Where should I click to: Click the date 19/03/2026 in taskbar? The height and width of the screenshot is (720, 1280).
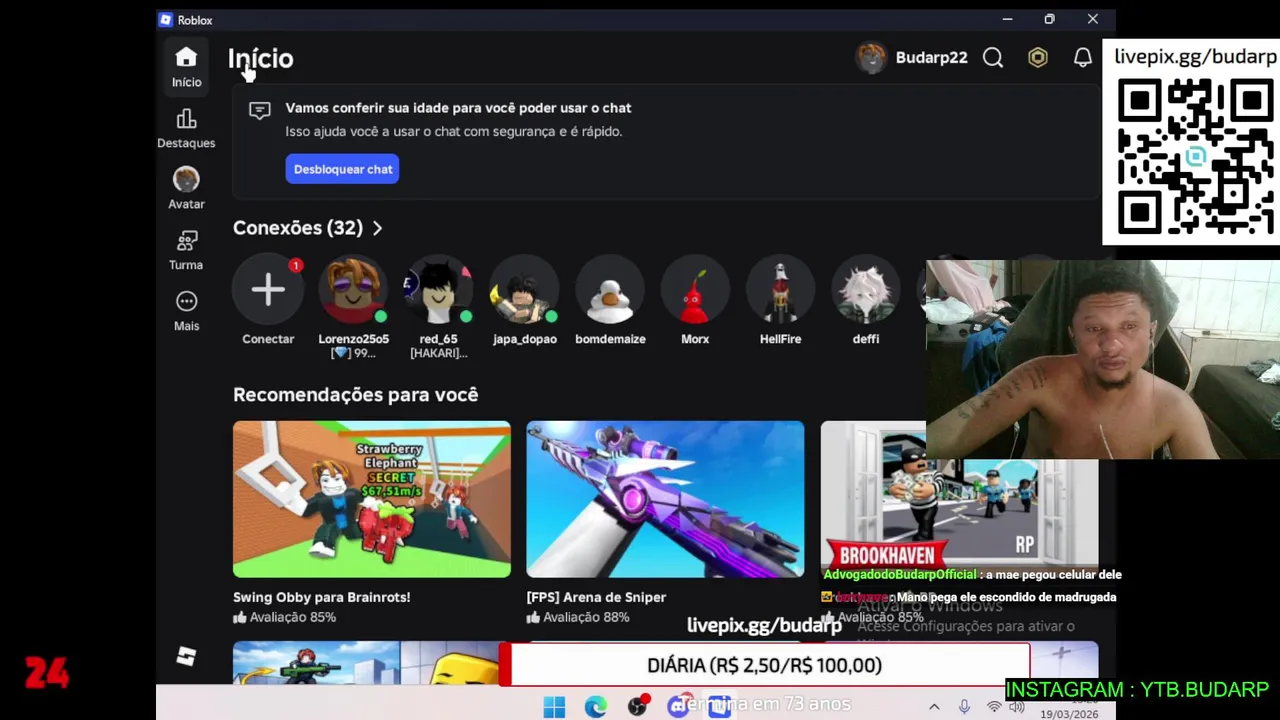(x=1068, y=714)
